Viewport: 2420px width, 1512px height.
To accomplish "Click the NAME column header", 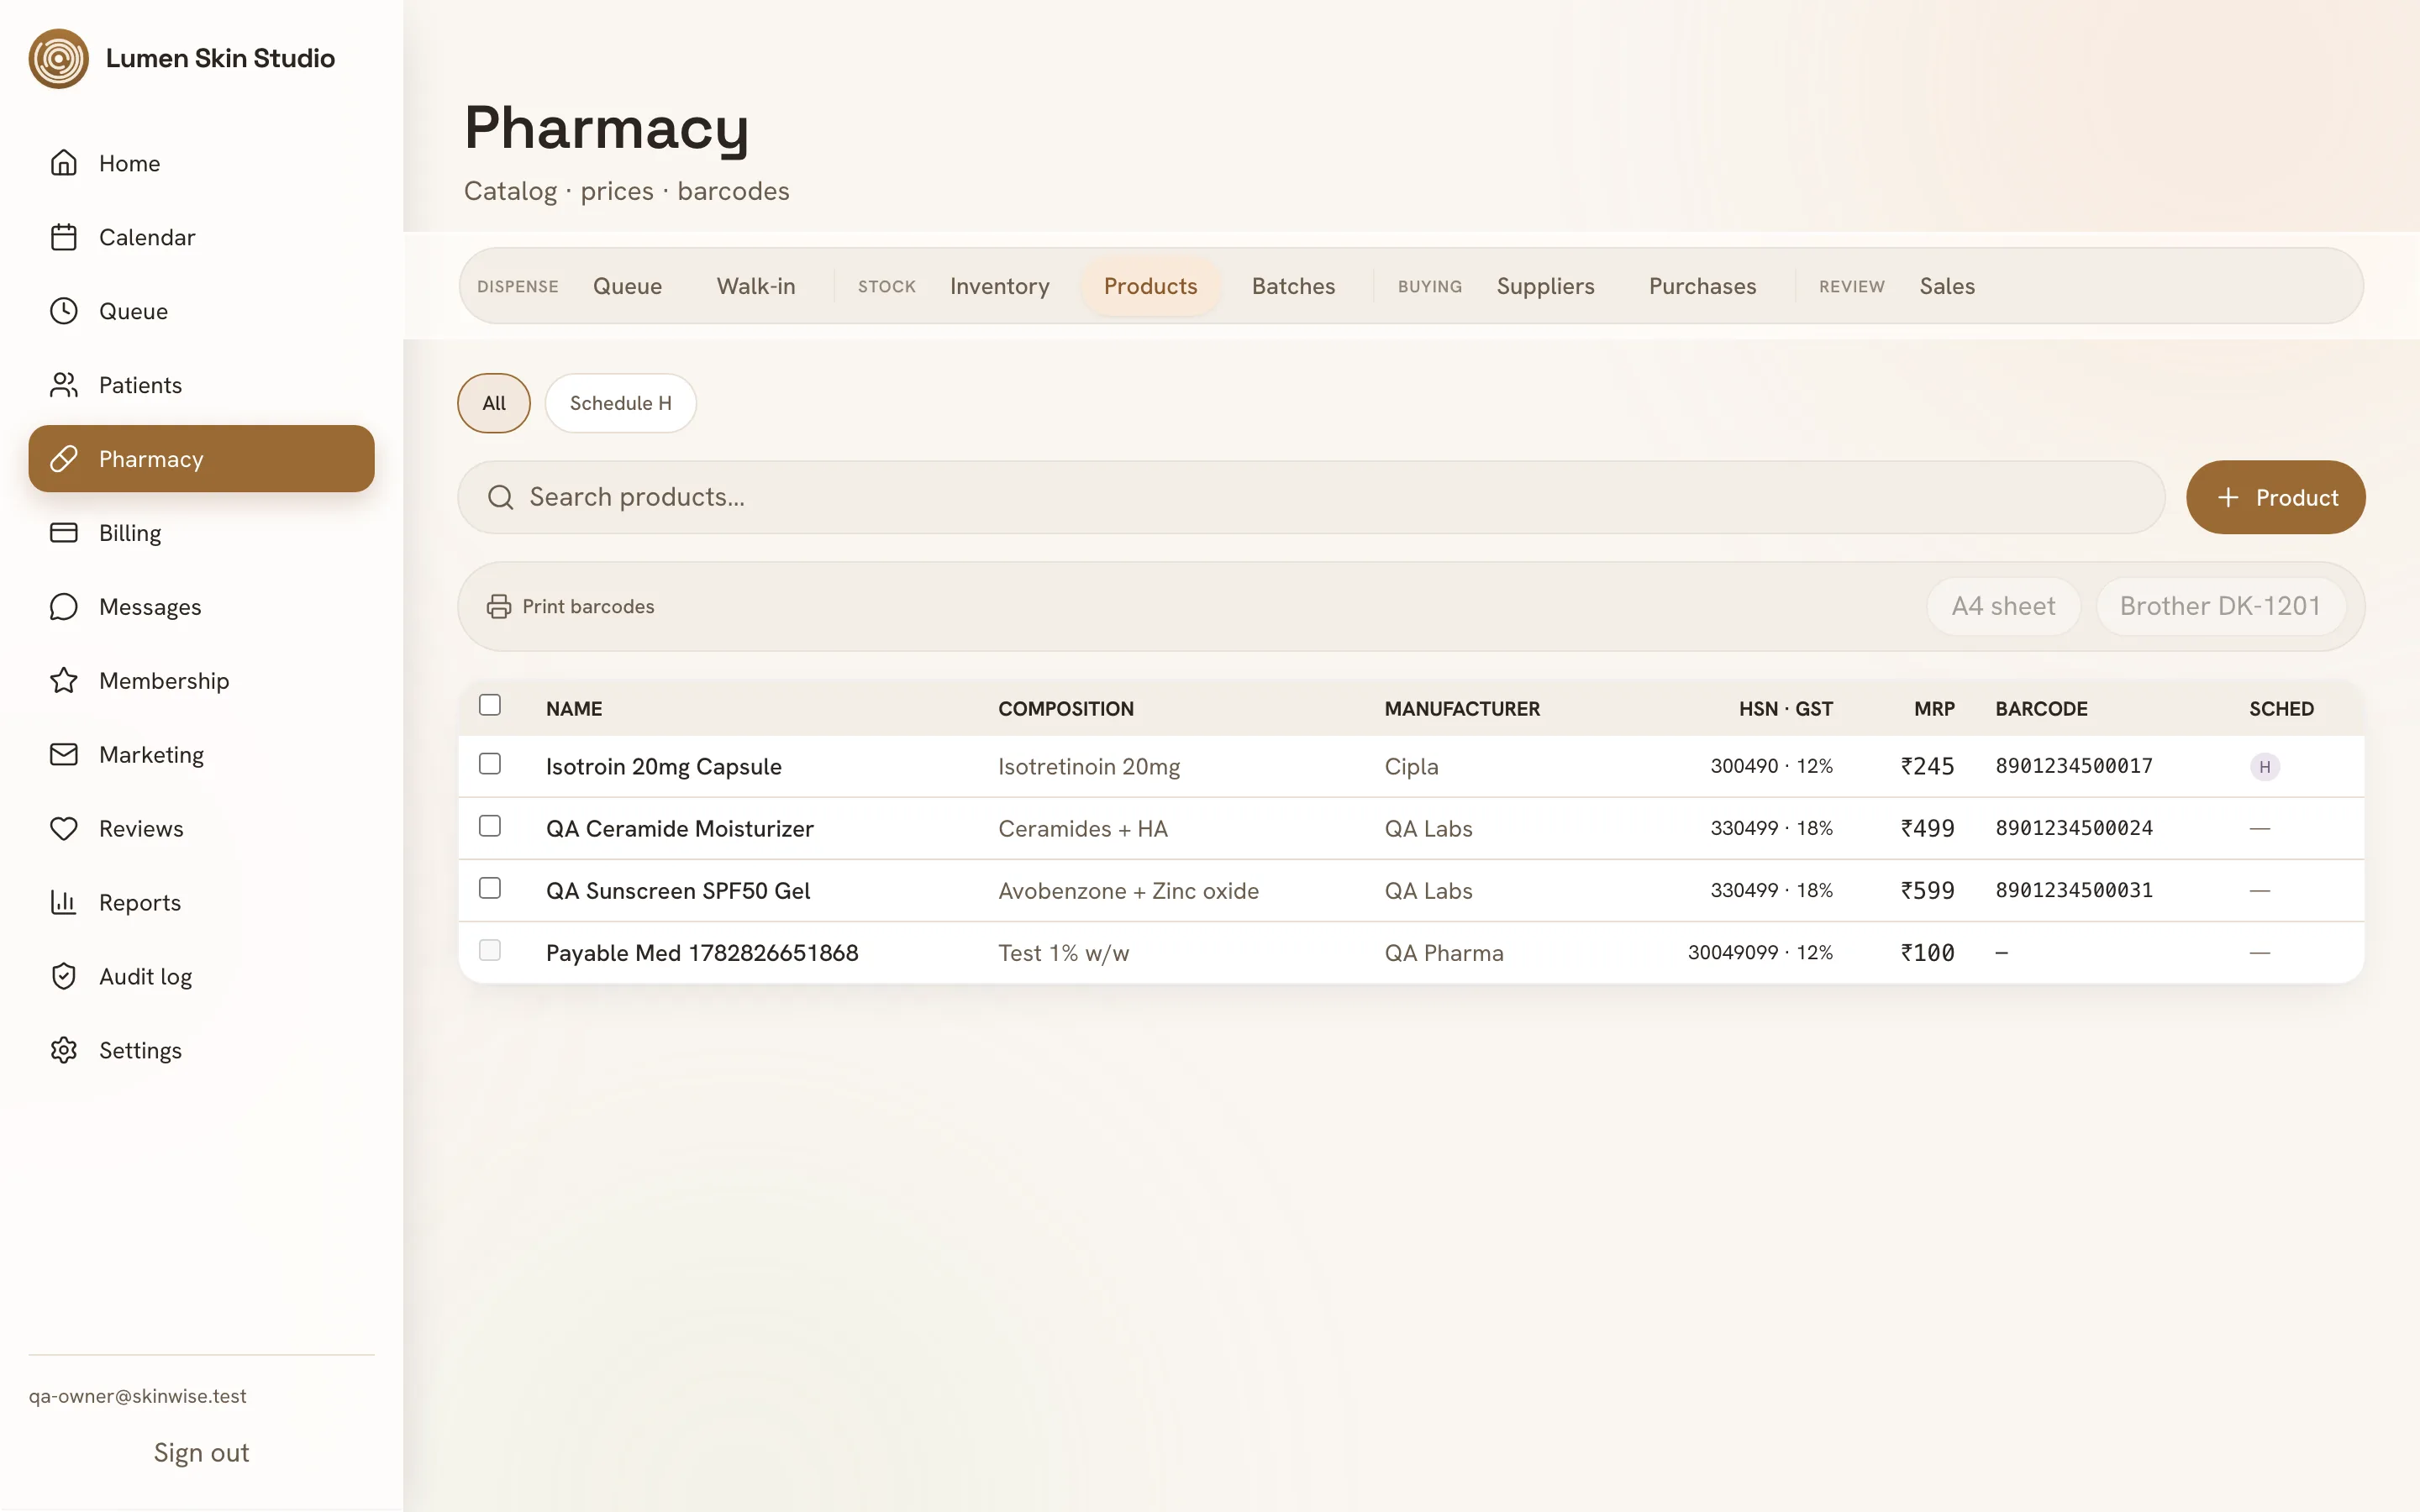I will 574,709.
